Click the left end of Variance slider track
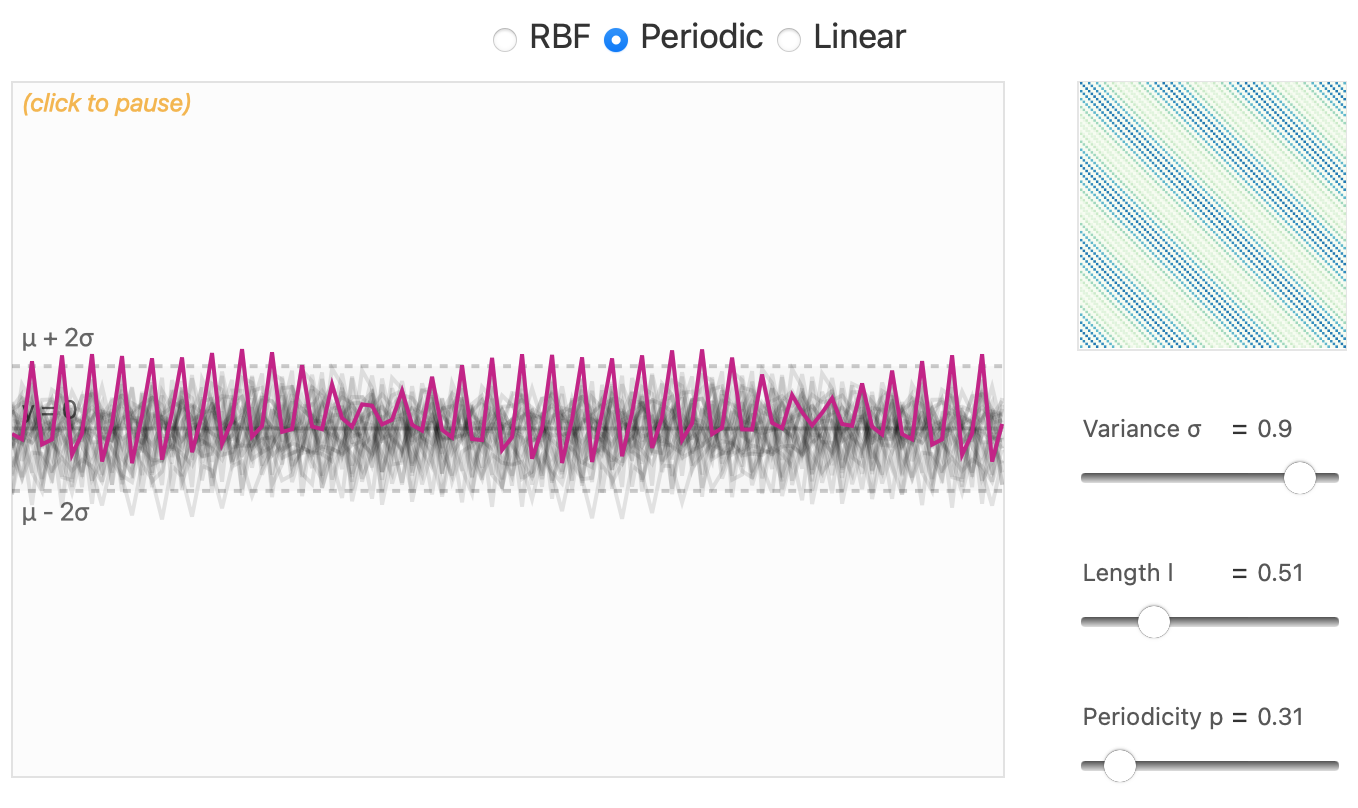 coord(1086,478)
